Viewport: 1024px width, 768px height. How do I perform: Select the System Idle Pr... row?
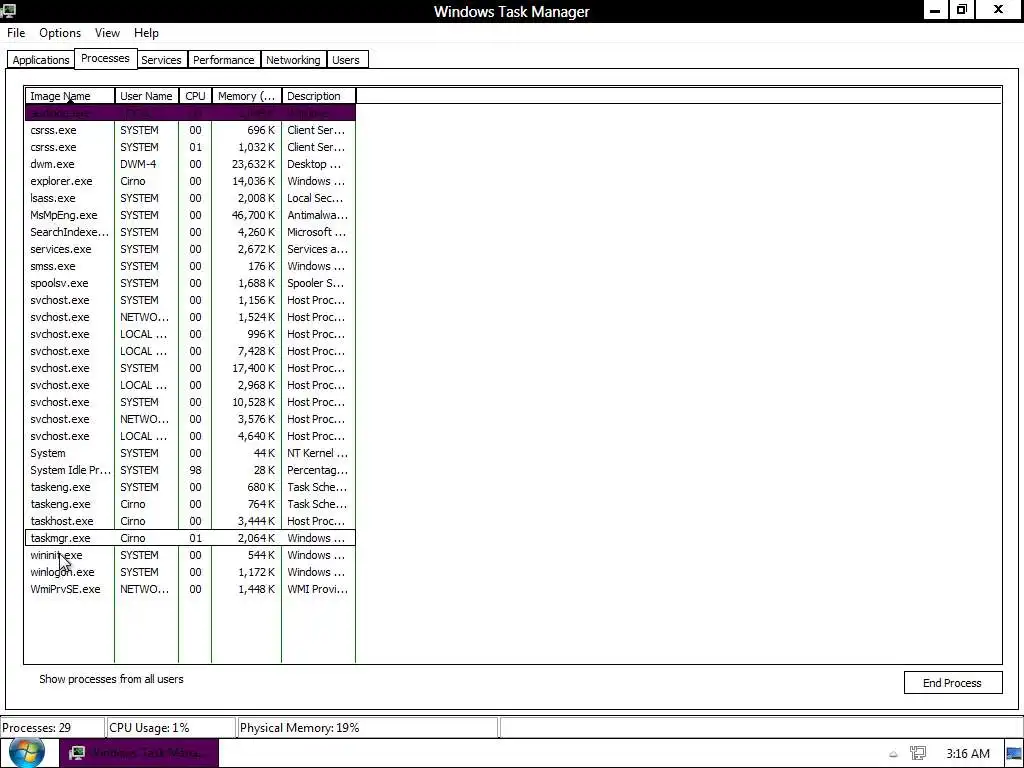190,470
